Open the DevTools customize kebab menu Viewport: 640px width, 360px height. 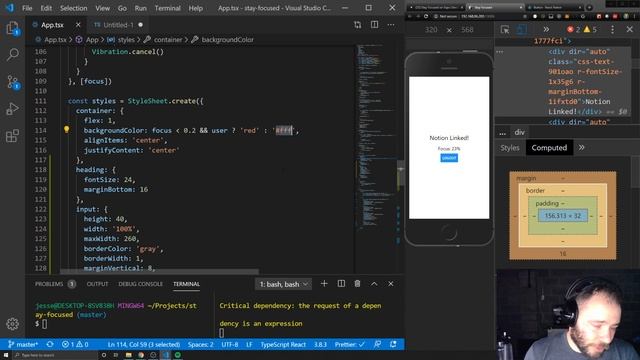click(612, 29)
